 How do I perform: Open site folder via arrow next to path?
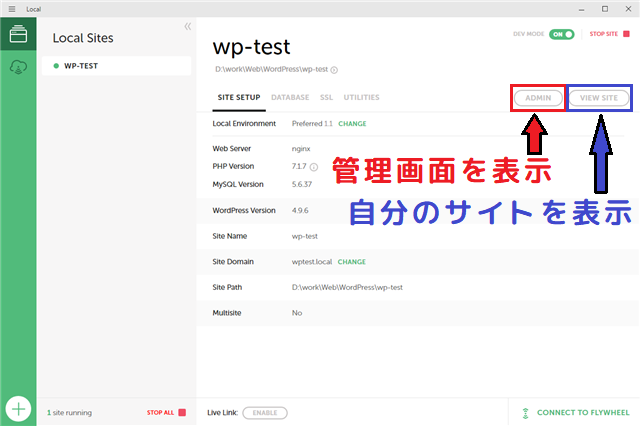pos(334,70)
